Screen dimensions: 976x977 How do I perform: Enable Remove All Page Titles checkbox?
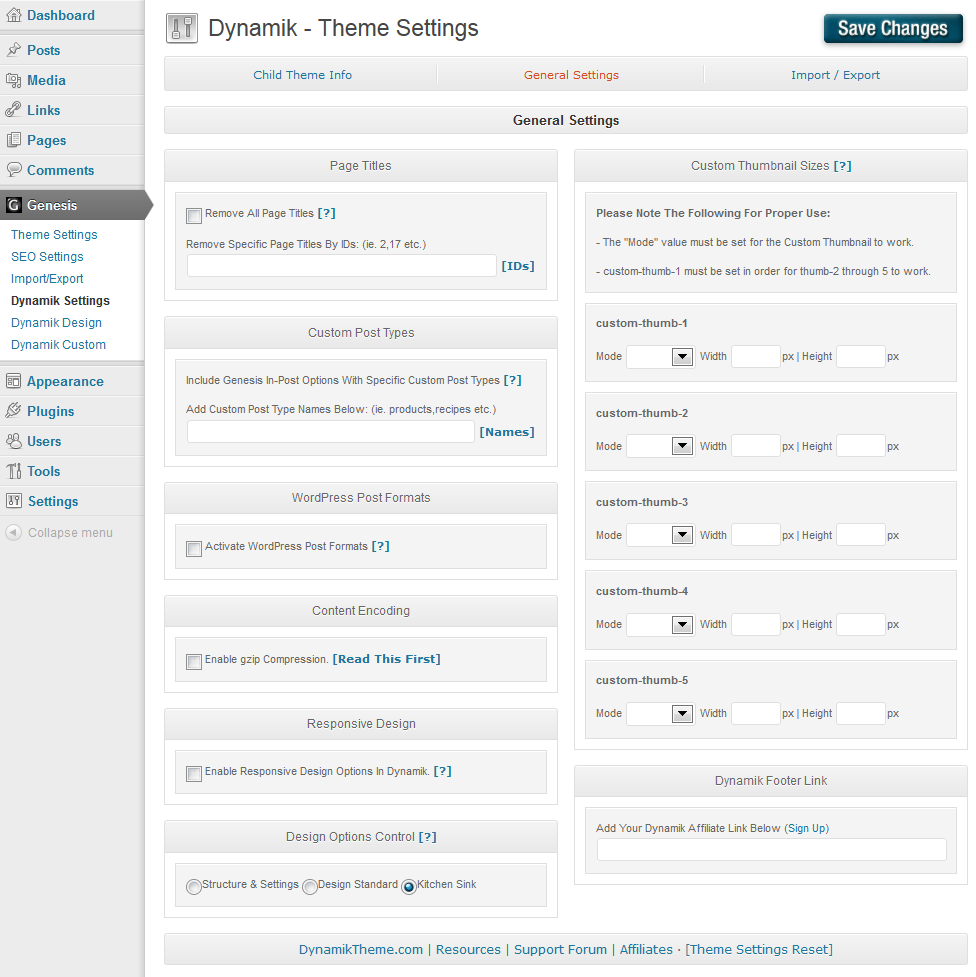[x=194, y=215]
